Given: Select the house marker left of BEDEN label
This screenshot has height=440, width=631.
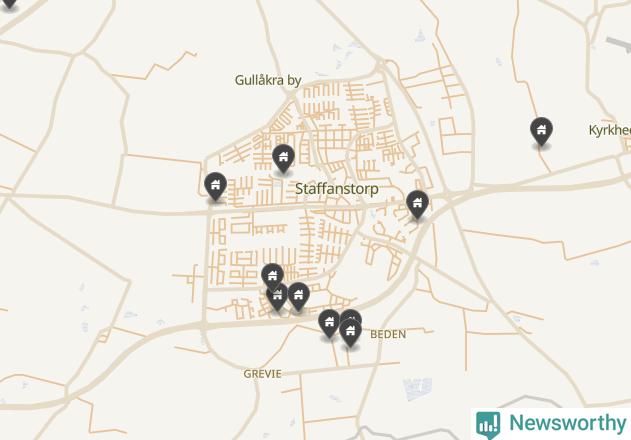Looking at the screenshot, I should [x=329, y=323].
